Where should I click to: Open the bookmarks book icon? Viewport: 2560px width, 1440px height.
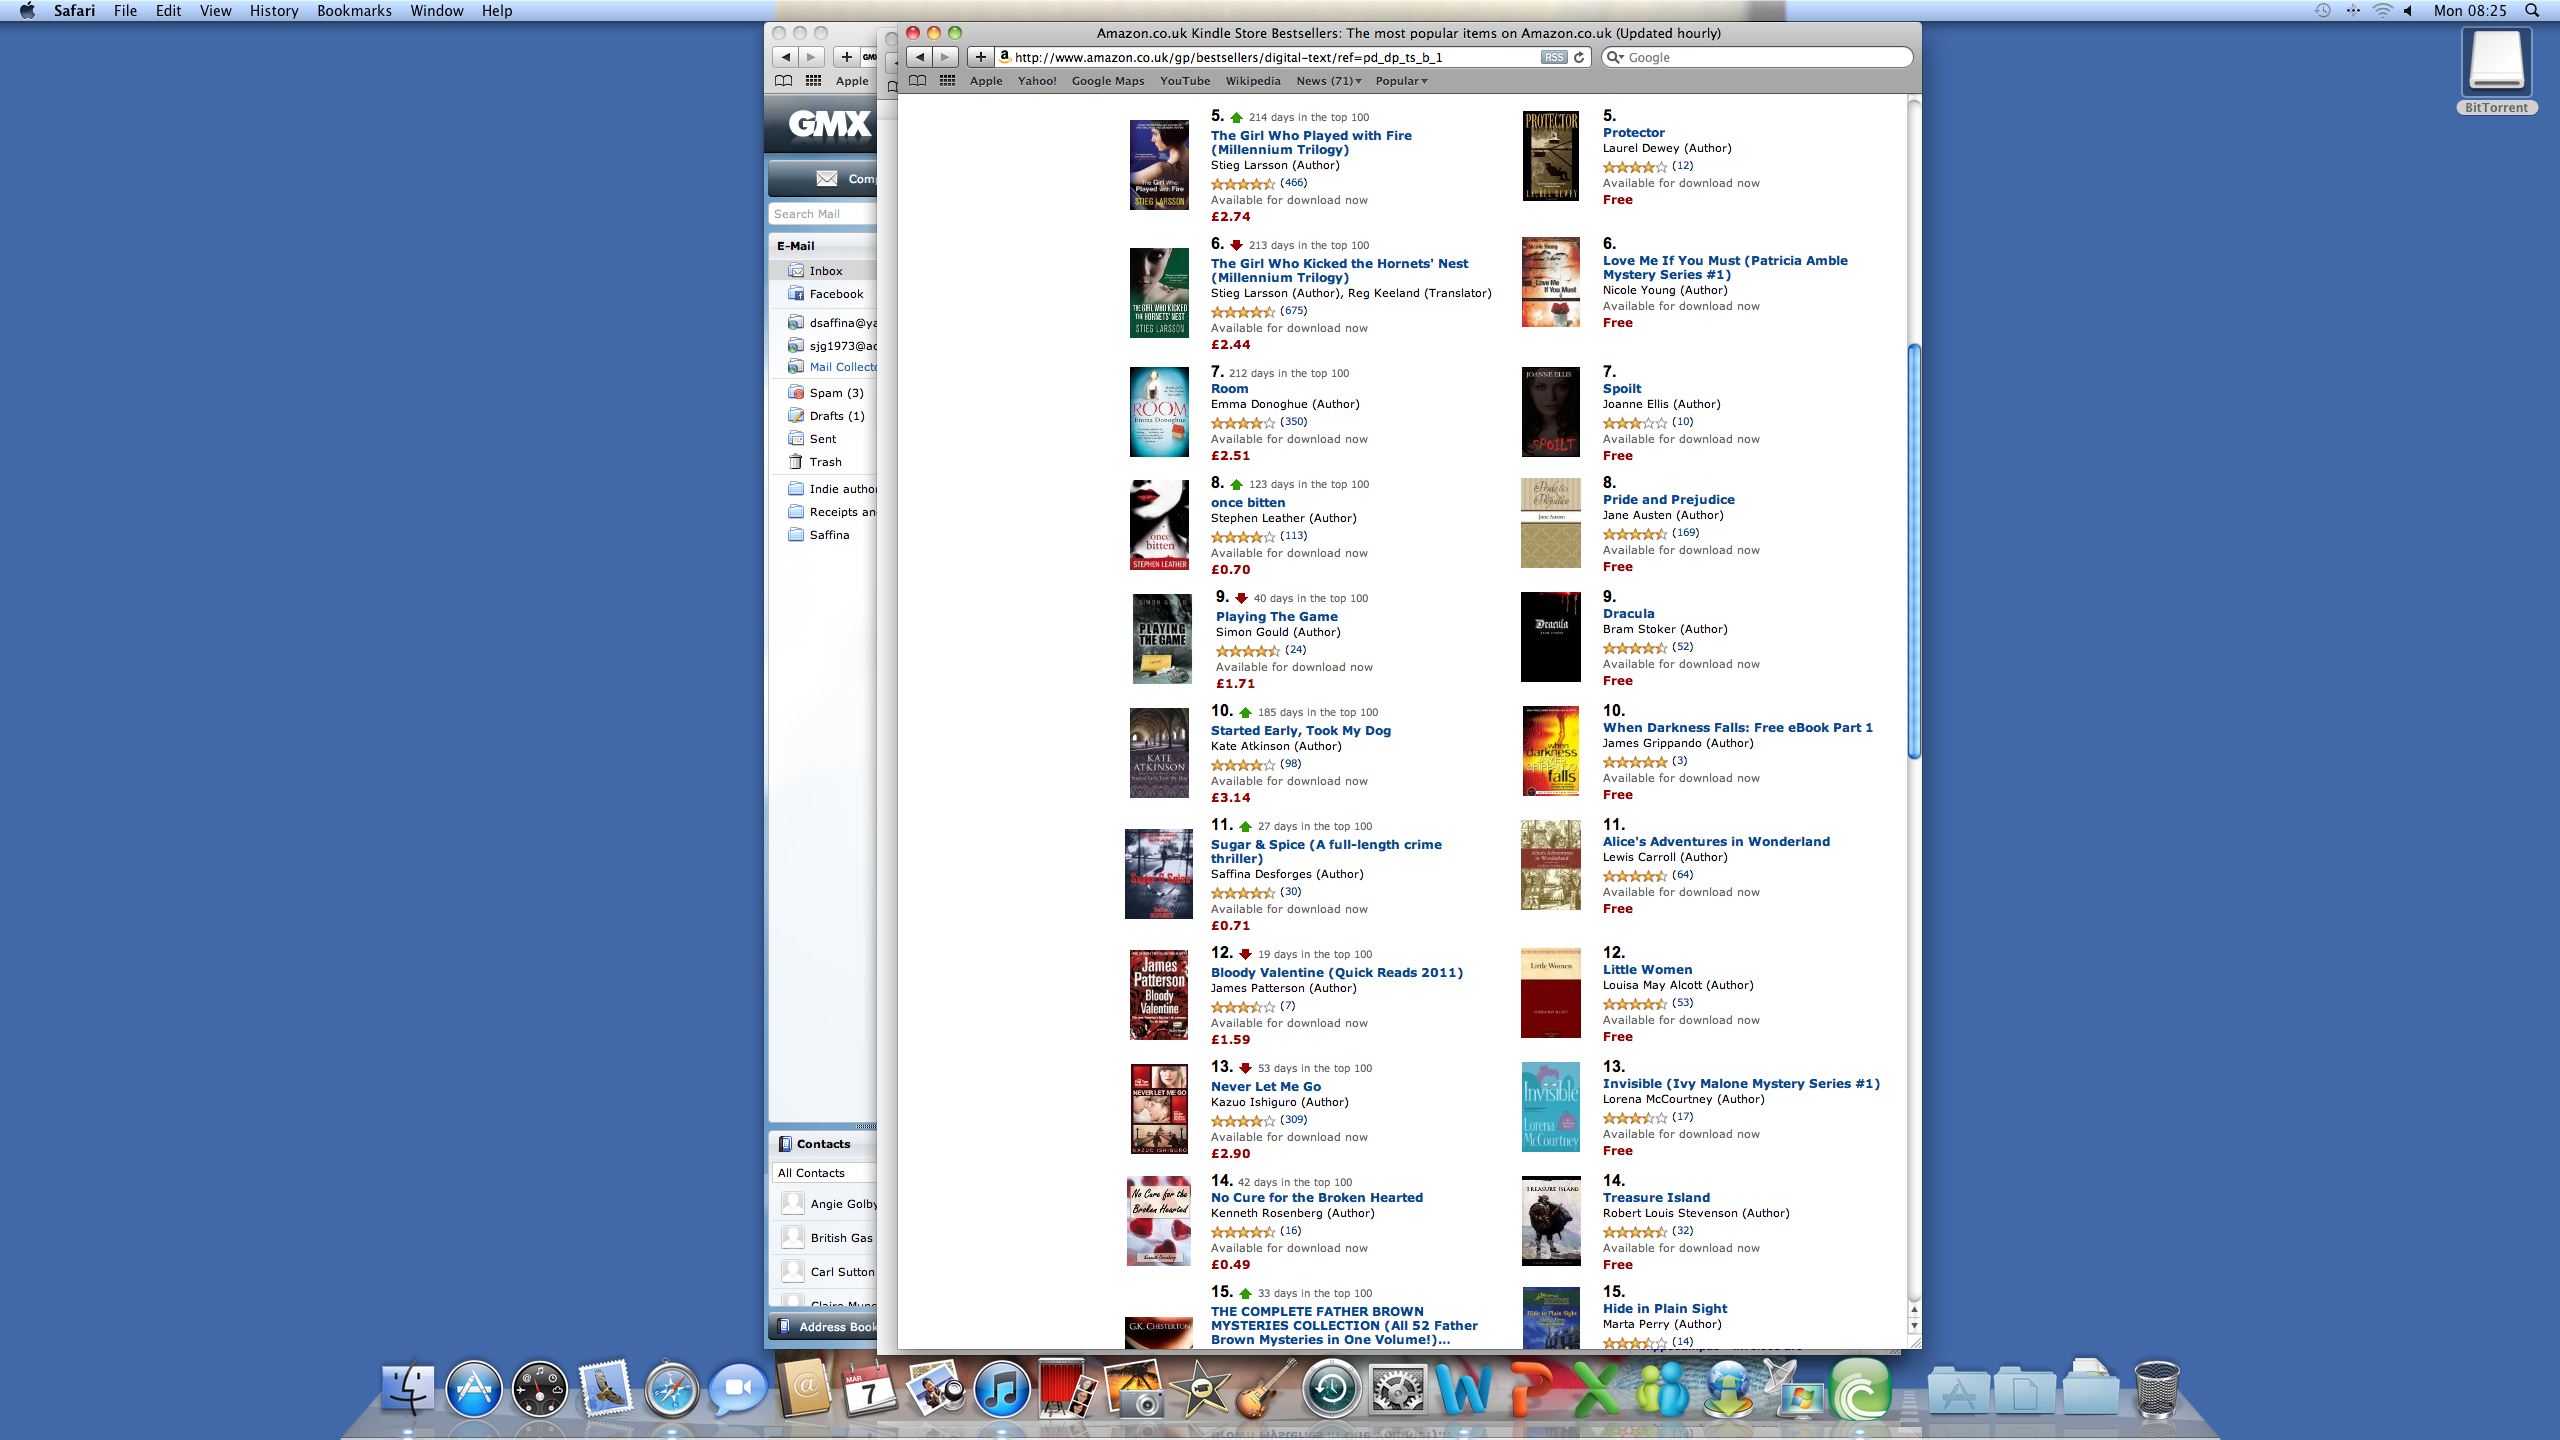917,81
